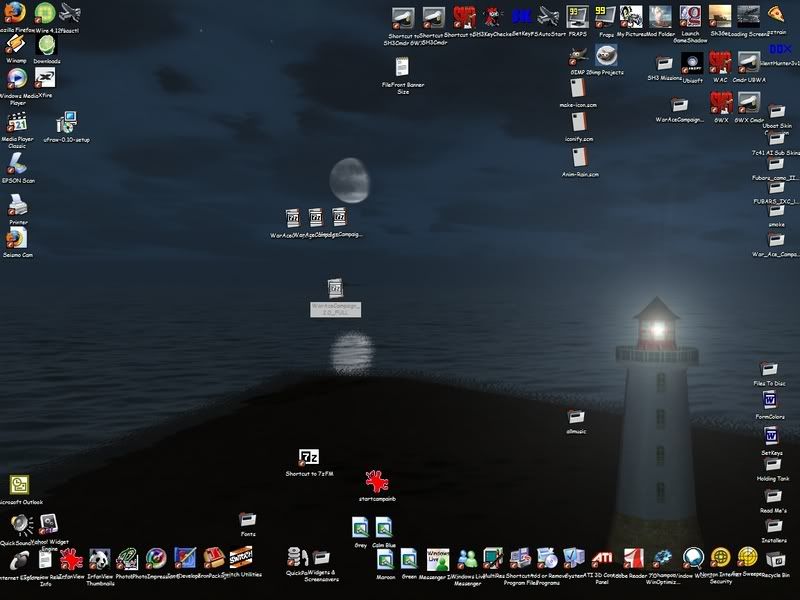Open the Fonts folder
Viewport: 800px width, 600px height.
point(248,520)
